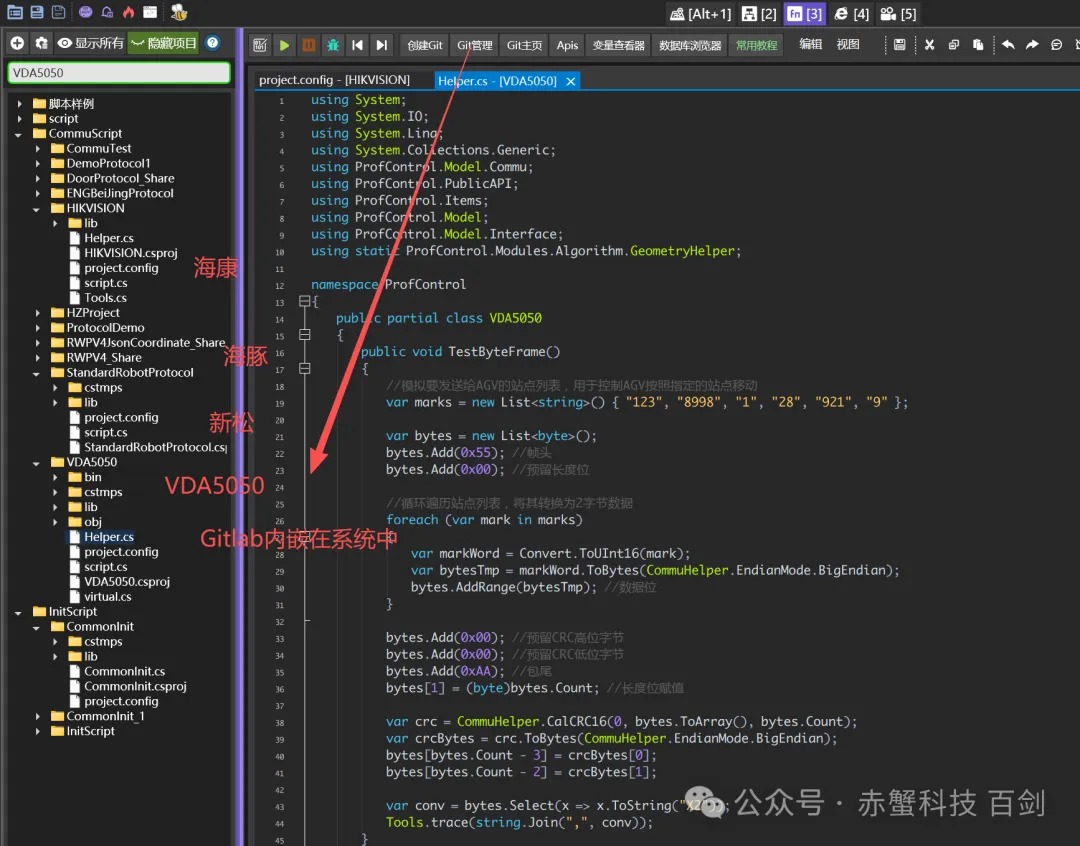This screenshot has height=846, width=1080.
Task: Click the bee icon in top toolbar
Action: (179, 13)
